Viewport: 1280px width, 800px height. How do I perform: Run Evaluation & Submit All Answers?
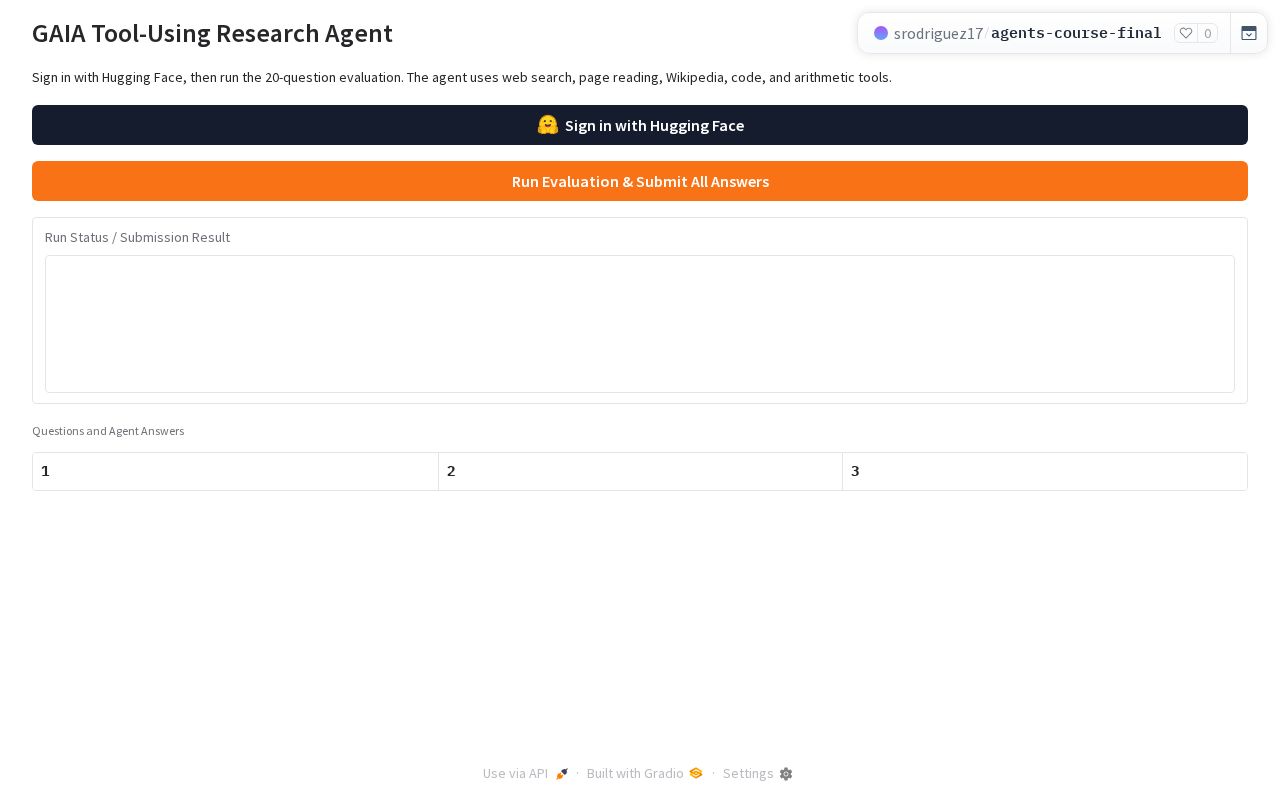pyautogui.click(x=640, y=181)
